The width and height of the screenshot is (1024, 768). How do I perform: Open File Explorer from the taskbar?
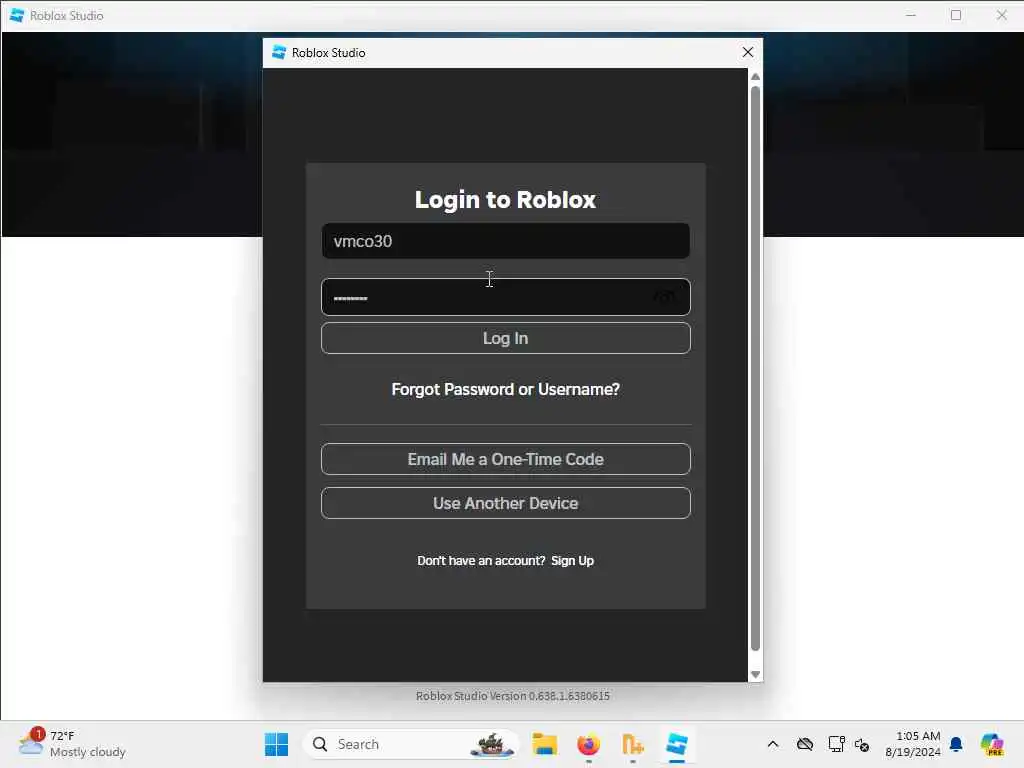point(544,744)
